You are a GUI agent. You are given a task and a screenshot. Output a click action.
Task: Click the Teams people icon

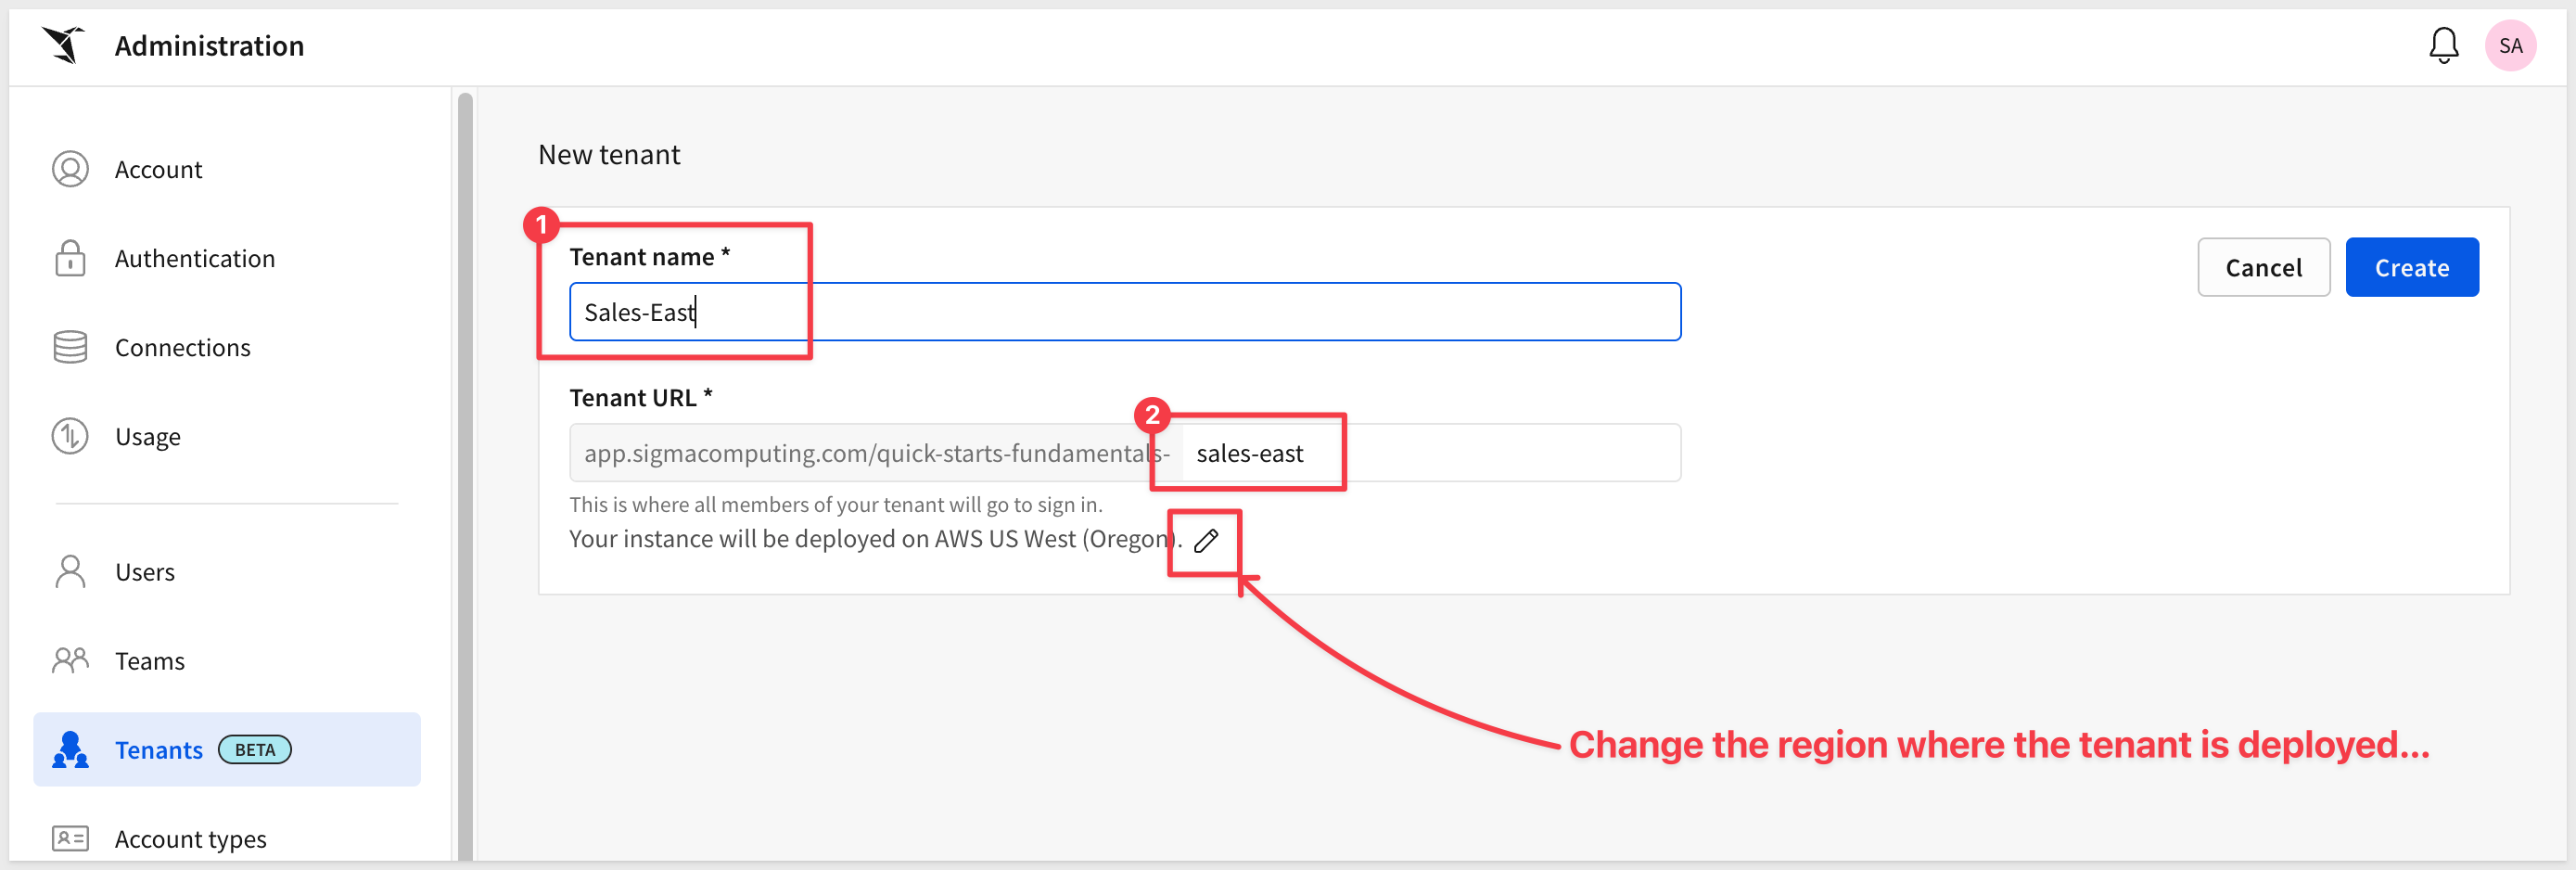coord(70,660)
